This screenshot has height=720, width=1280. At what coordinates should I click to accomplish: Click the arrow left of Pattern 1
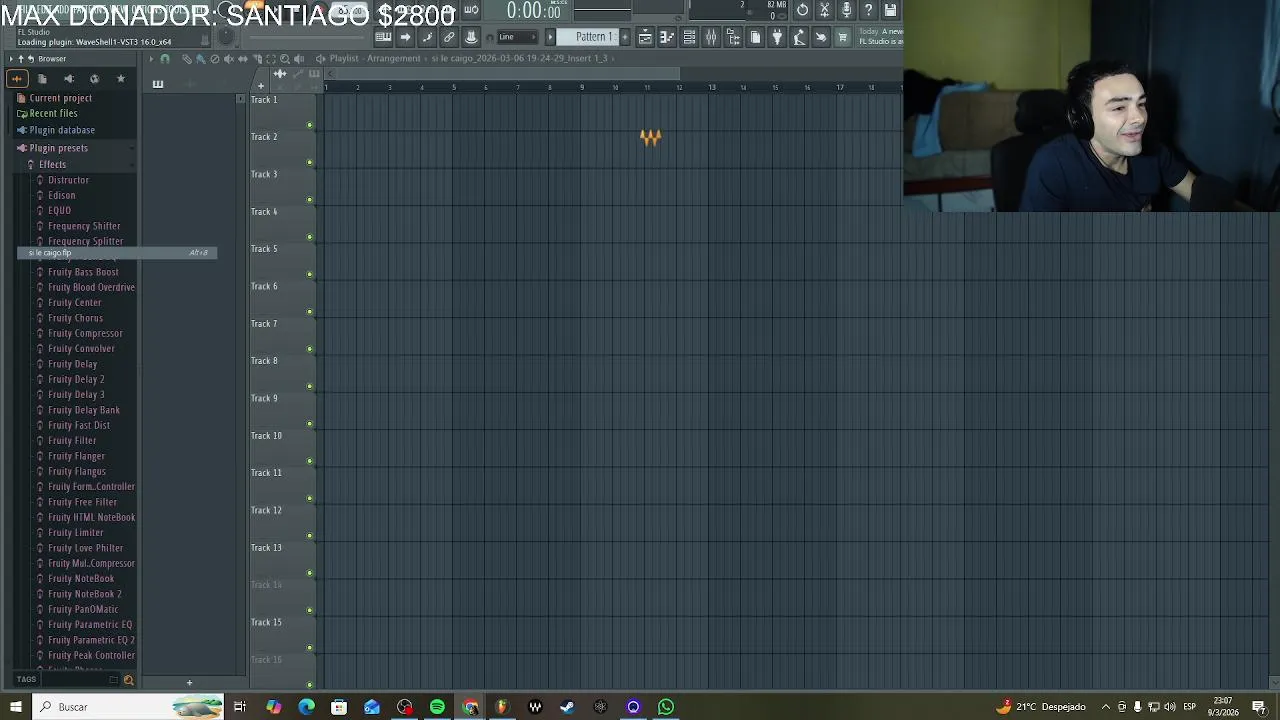[x=550, y=37]
